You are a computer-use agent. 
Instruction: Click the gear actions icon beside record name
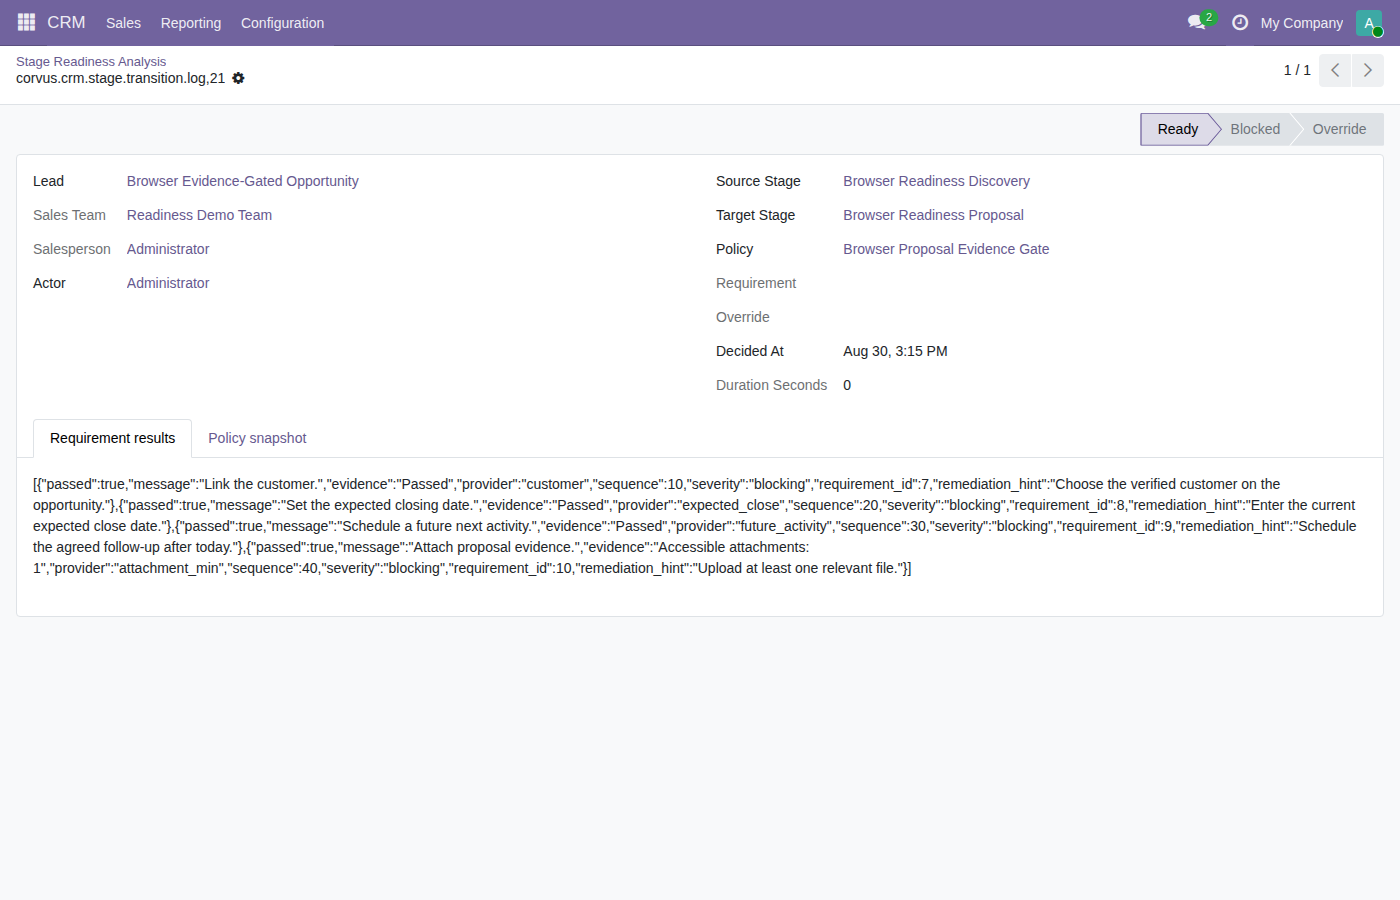click(238, 78)
